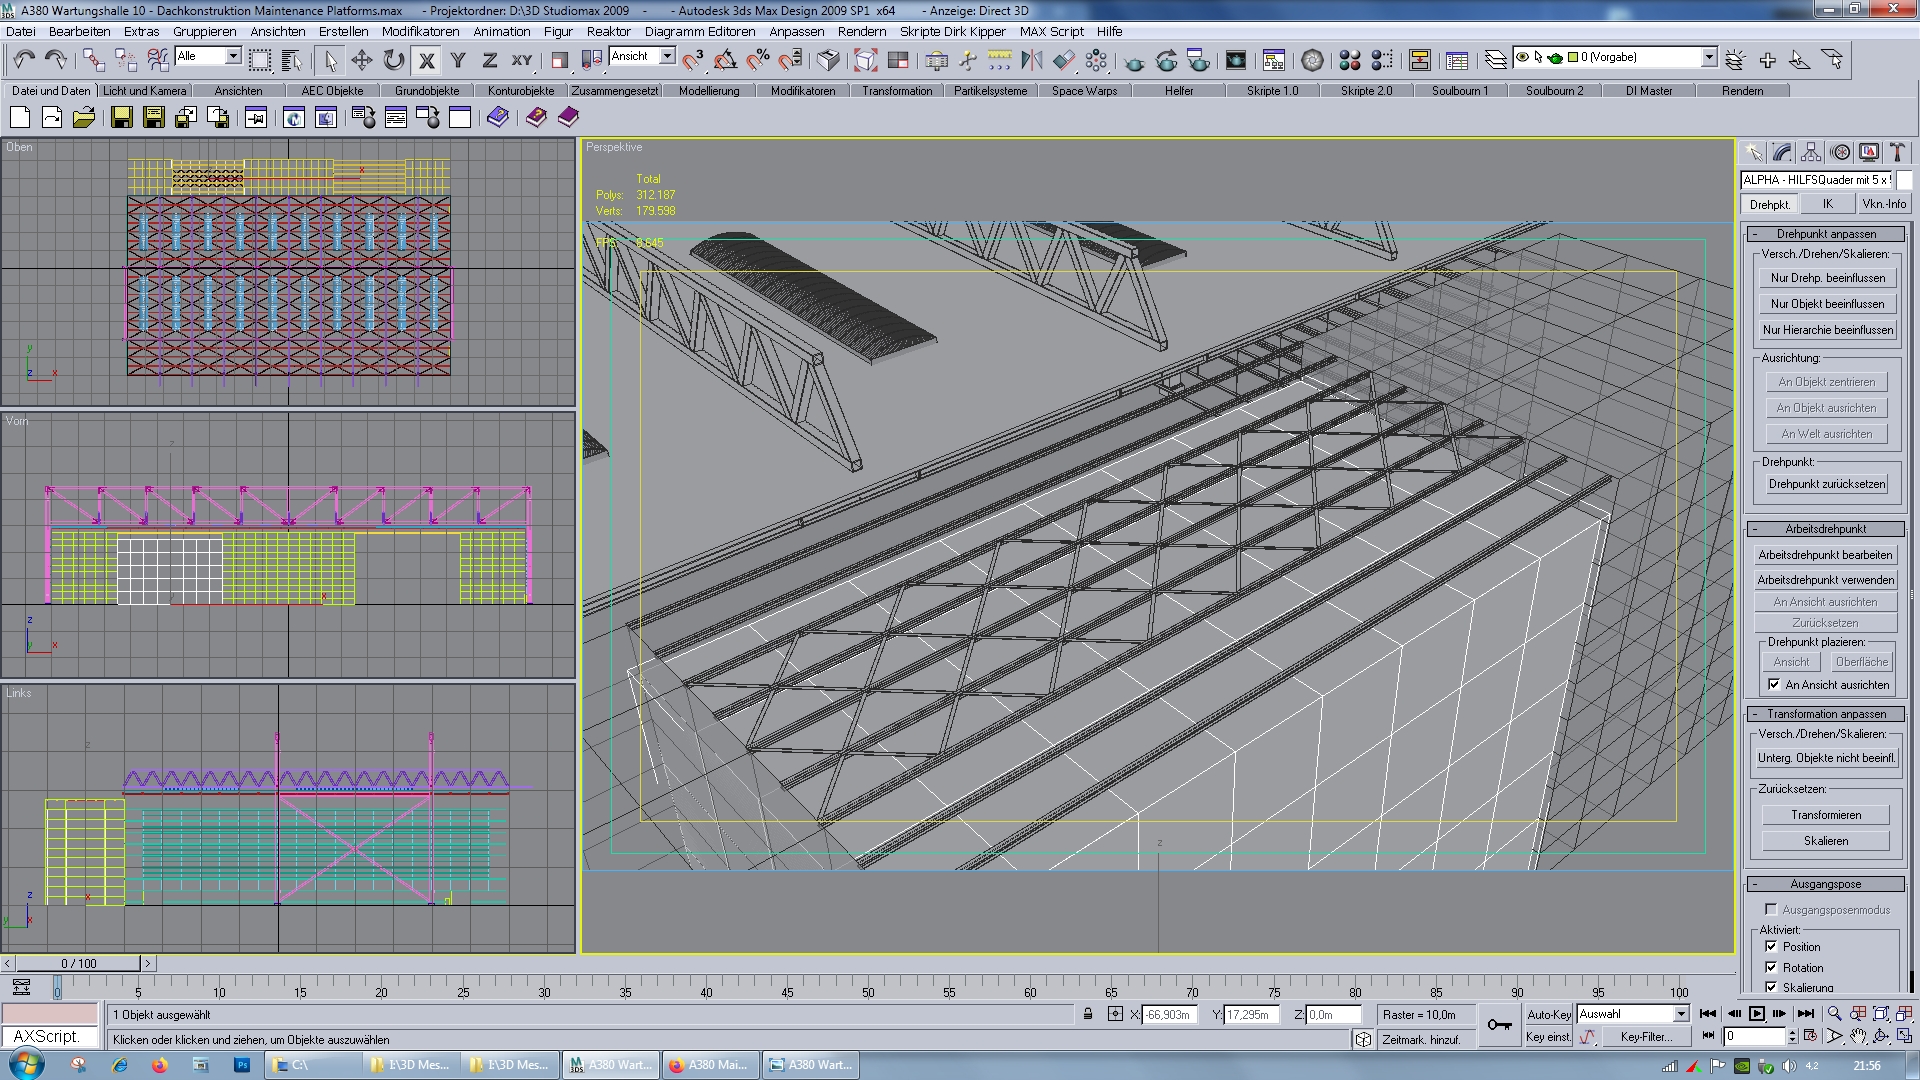Switch to the Licht und Kamera tab
The width and height of the screenshot is (1920, 1080).
[x=145, y=91]
